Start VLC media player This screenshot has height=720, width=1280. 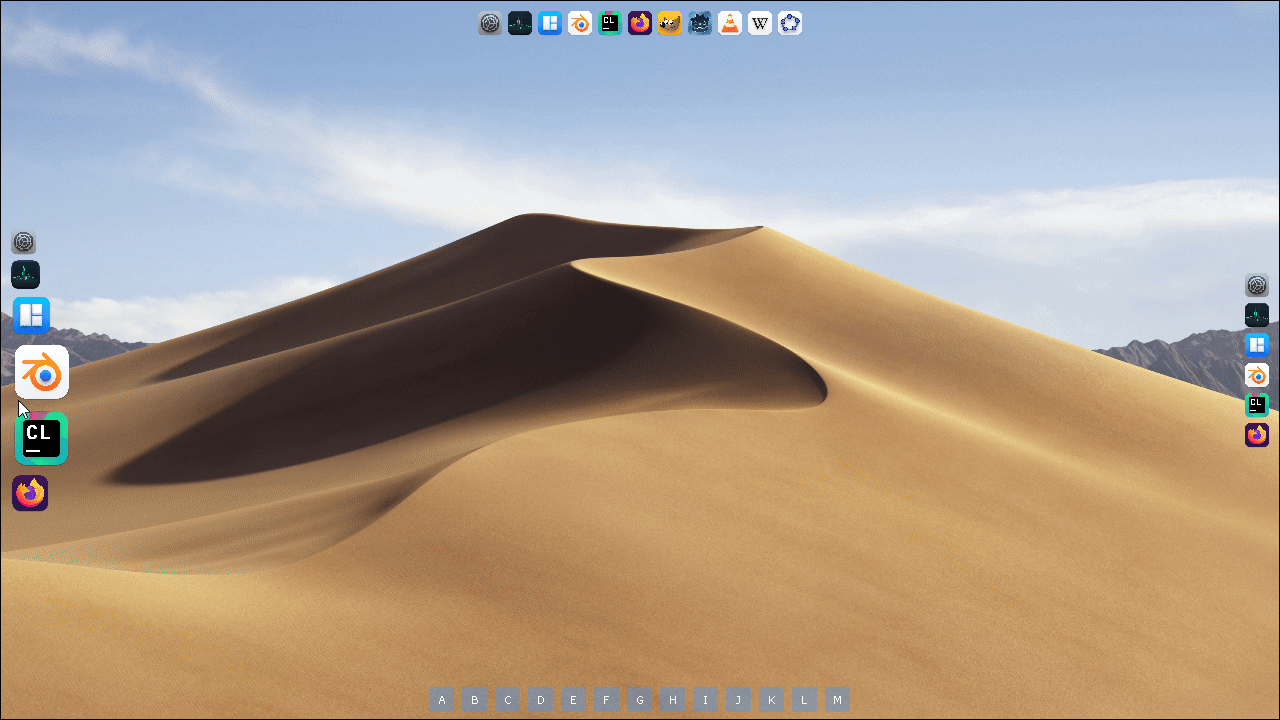click(x=730, y=23)
